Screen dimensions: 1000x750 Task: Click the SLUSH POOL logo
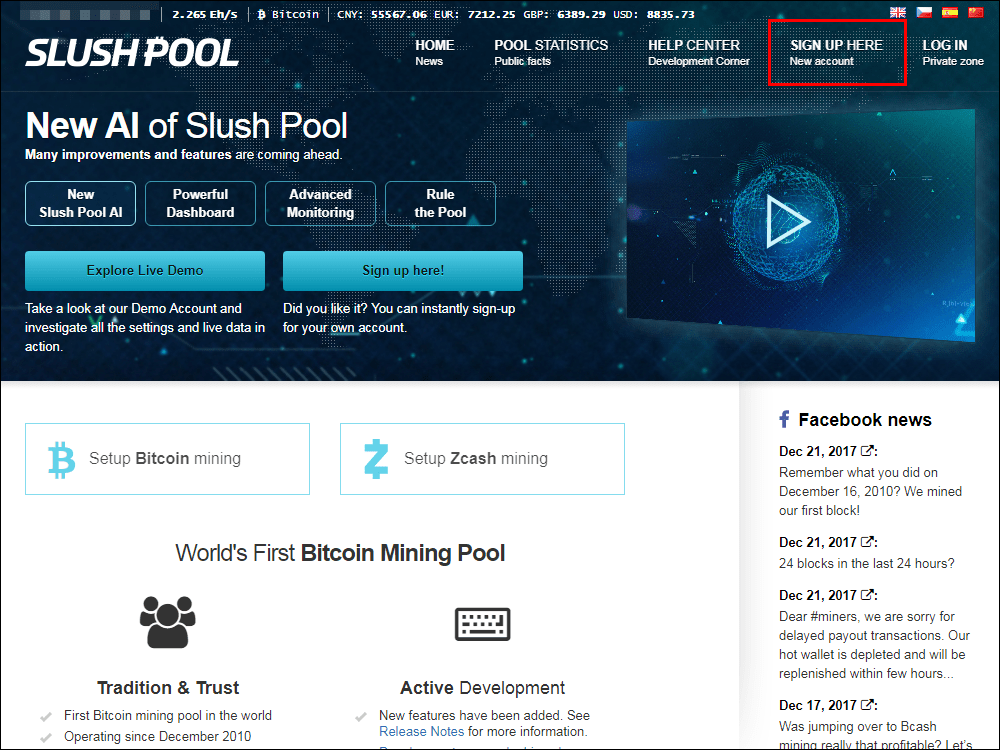point(131,52)
